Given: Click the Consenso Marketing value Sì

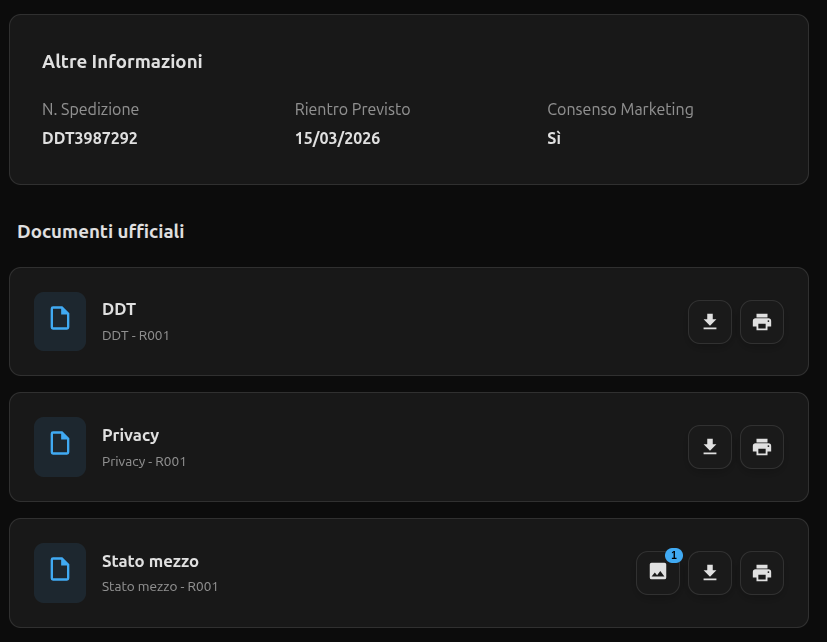Looking at the screenshot, I should [x=554, y=138].
